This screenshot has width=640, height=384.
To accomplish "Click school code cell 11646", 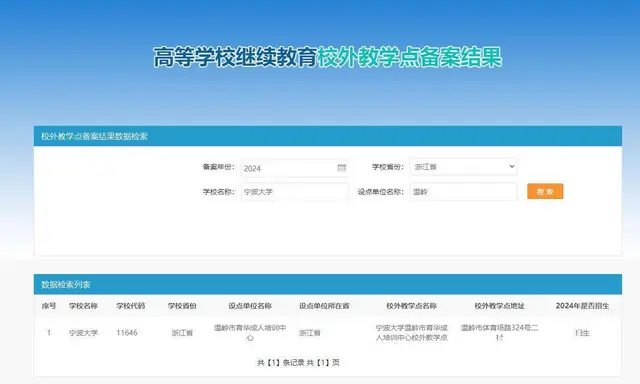I will click(127, 333).
